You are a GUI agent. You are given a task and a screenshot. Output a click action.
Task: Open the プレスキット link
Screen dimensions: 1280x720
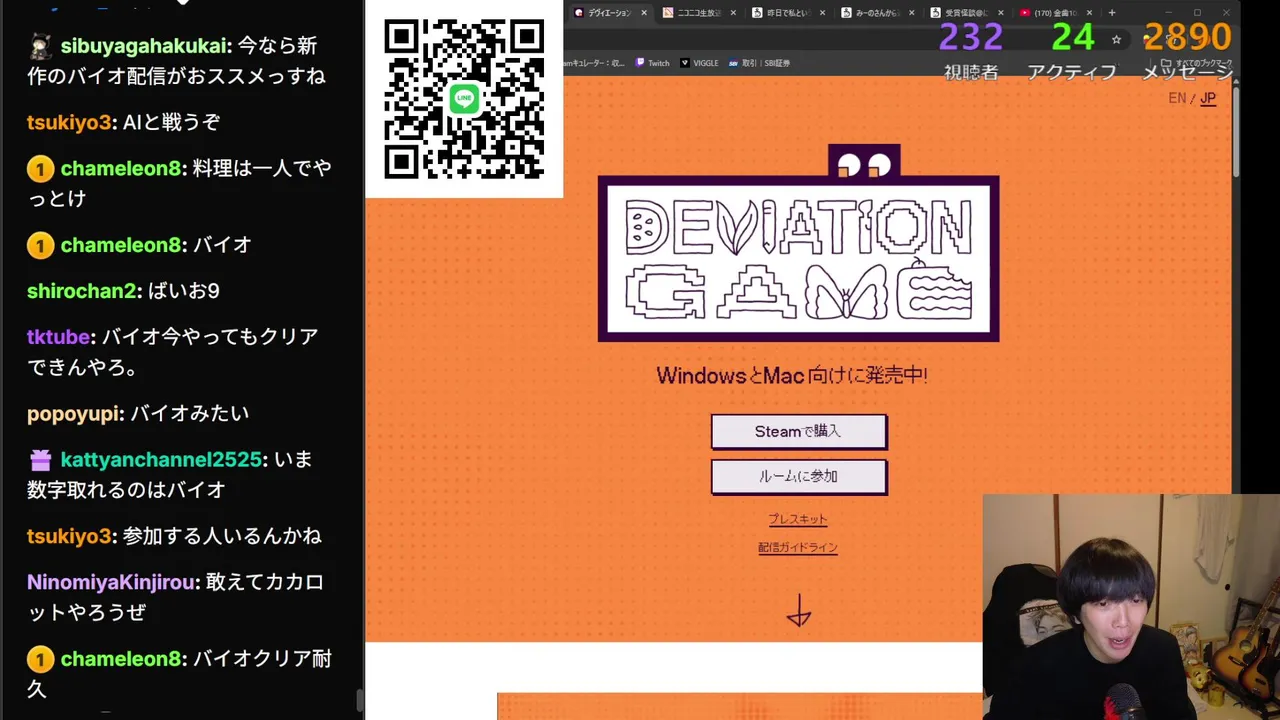(x=798, y=519)
